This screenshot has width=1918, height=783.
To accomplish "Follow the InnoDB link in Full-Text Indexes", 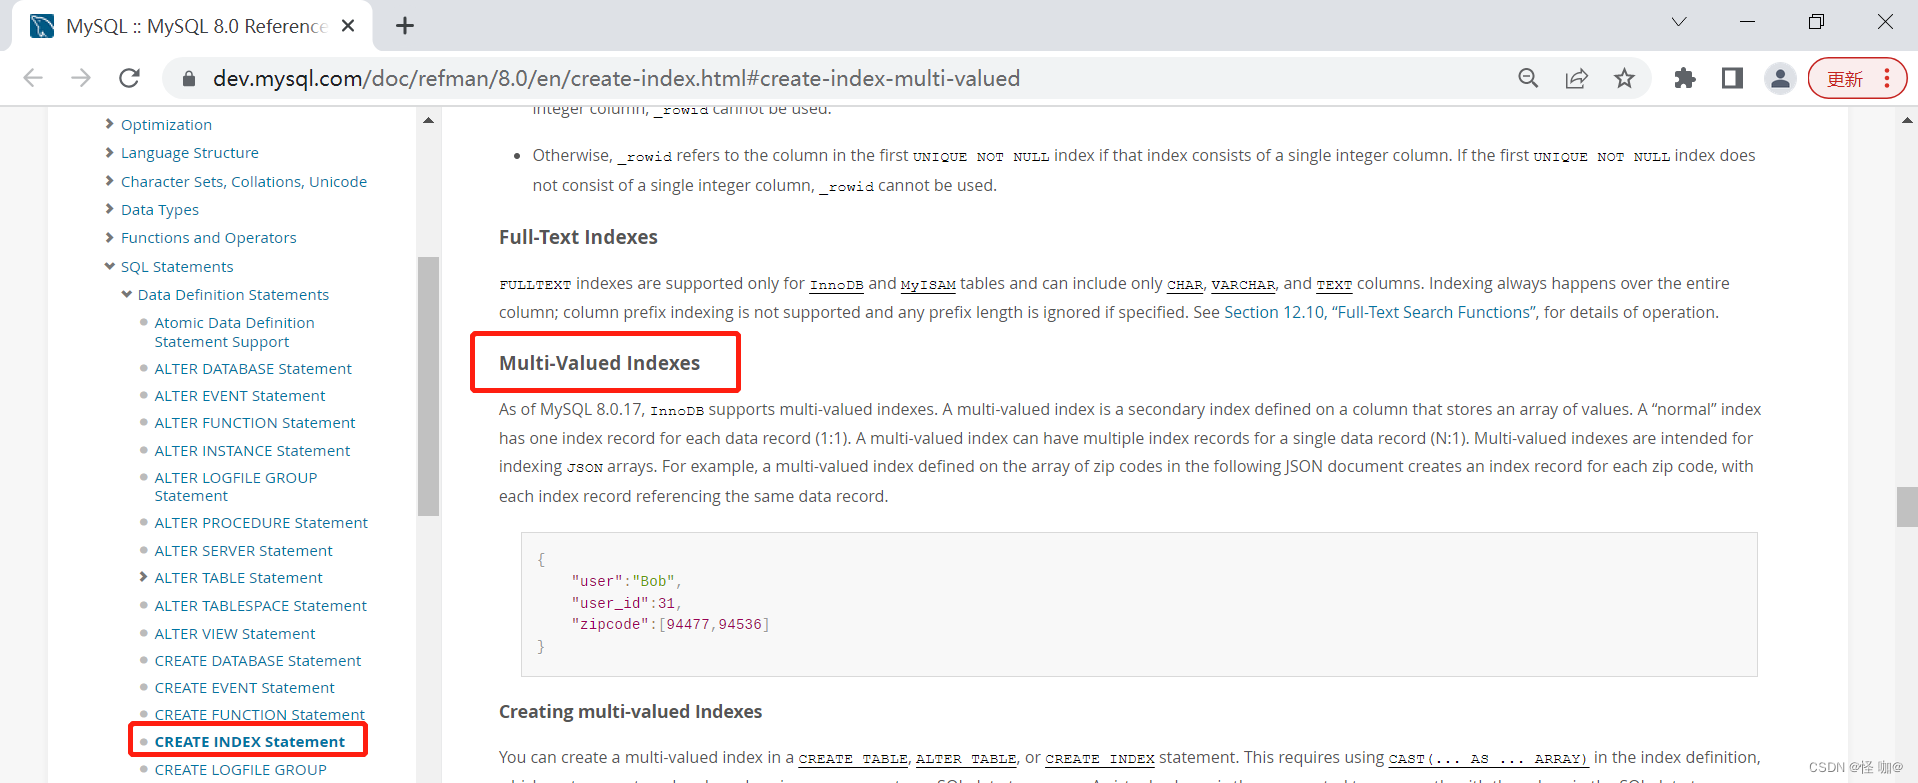I will coord(836,285).
